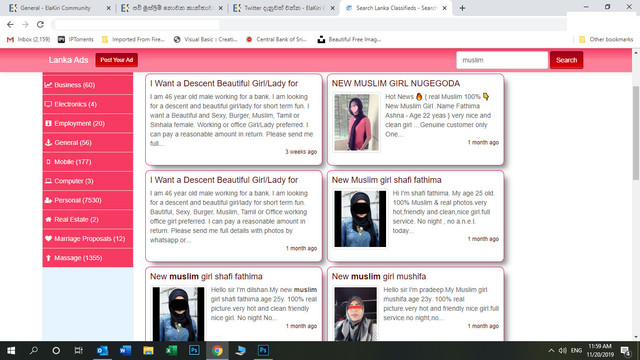Open Real Estate (2) category text
Screen dimensions: 640x360
[x=76, y=219]
